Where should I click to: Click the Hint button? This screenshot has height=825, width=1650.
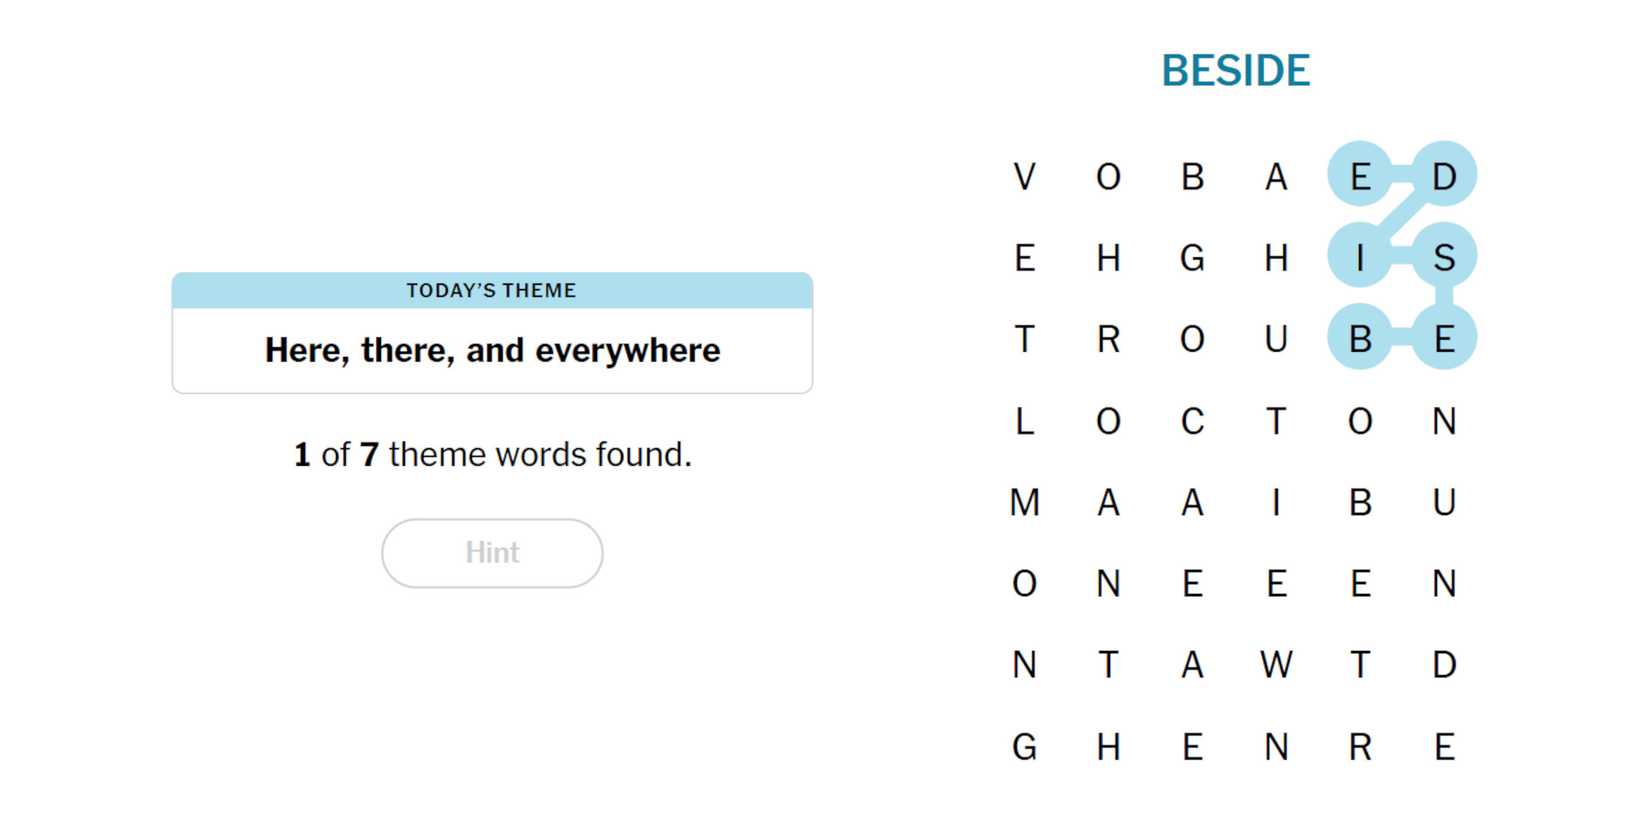point(492,553)
